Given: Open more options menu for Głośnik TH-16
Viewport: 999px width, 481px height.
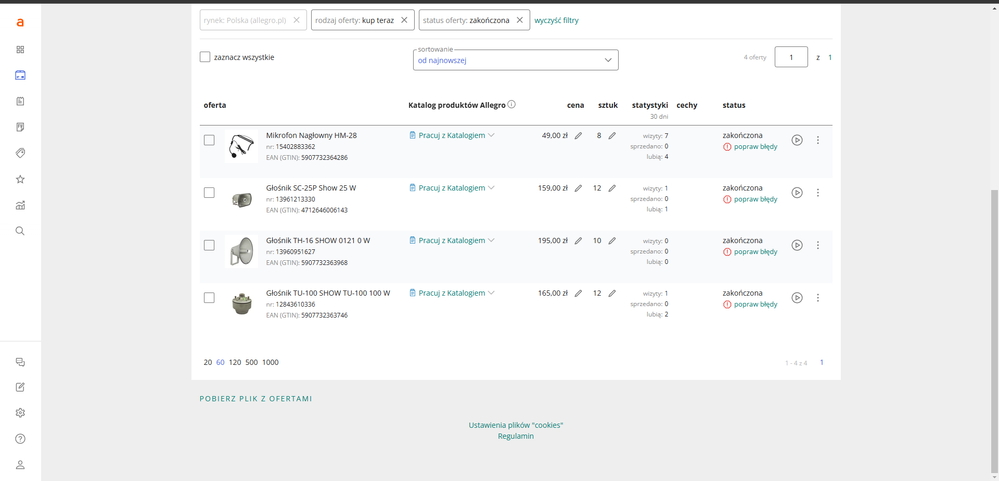Looking at the screenshot, I should point(818,245).
